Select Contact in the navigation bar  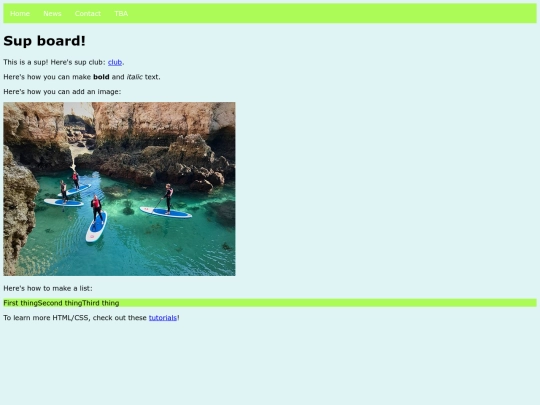point(88,13)
